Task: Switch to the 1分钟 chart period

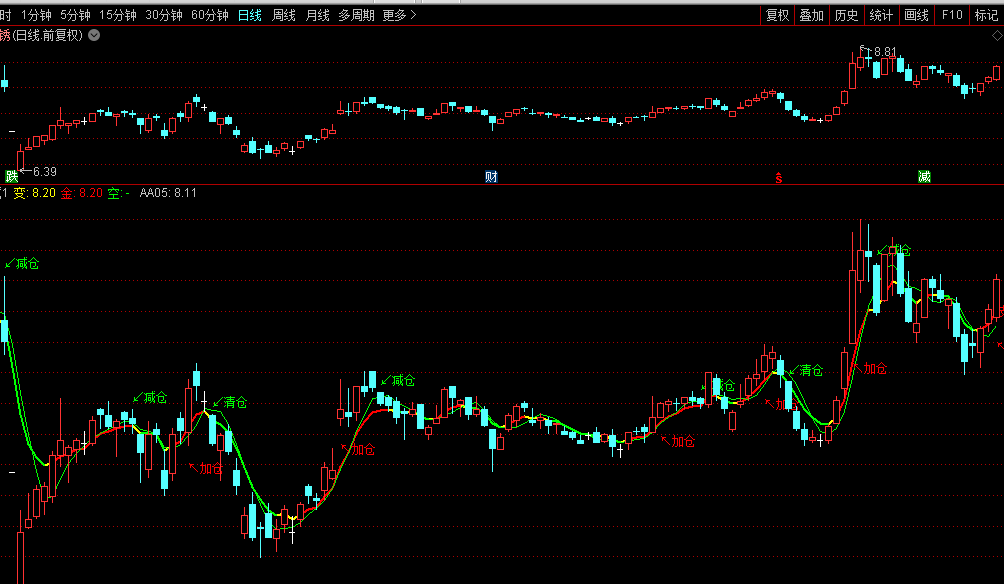Action: click(36, 15)
